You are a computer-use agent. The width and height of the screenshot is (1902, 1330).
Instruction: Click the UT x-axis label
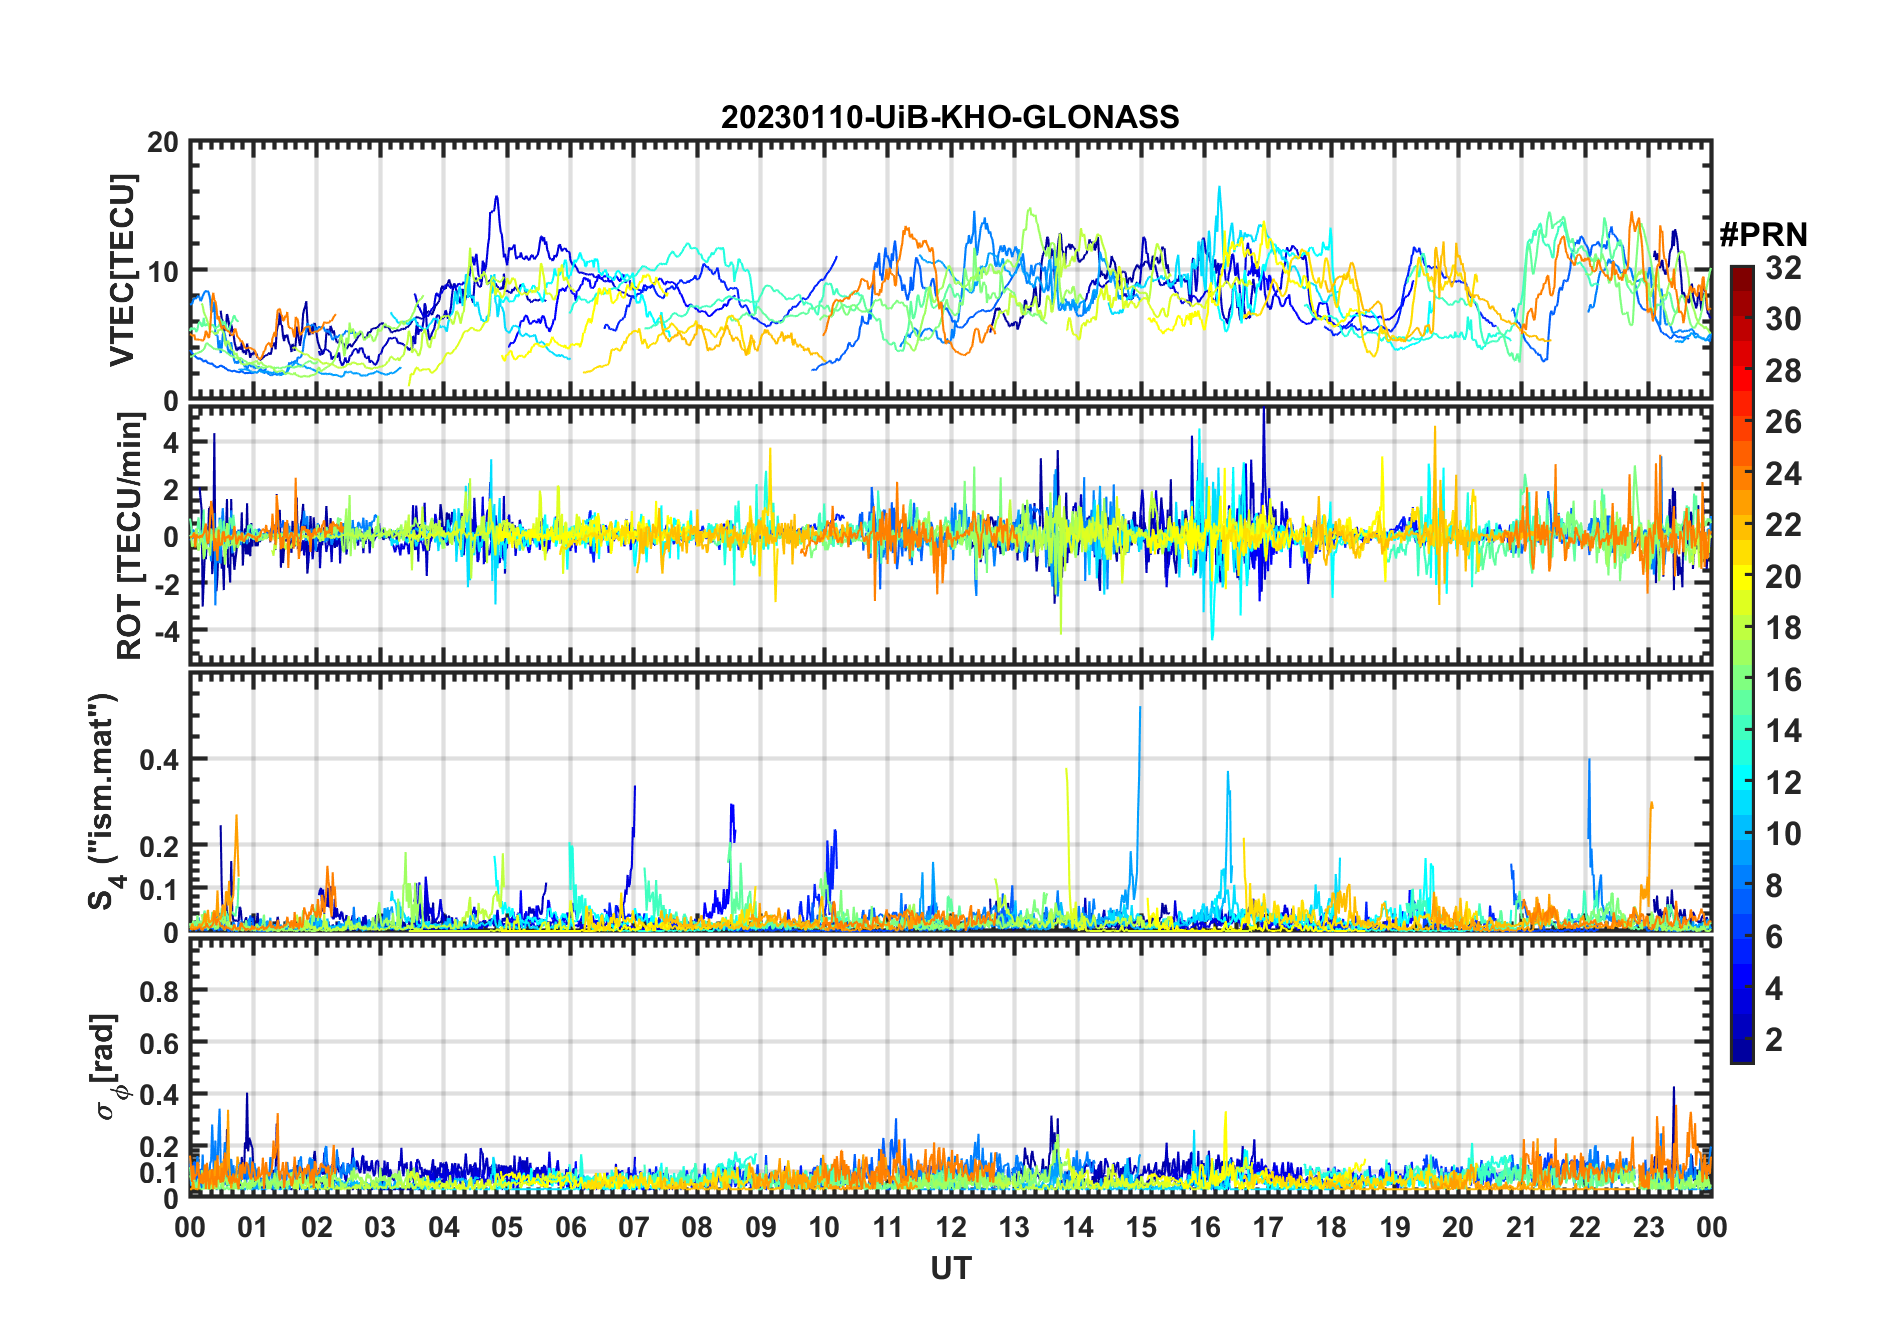coord(950,1268)
